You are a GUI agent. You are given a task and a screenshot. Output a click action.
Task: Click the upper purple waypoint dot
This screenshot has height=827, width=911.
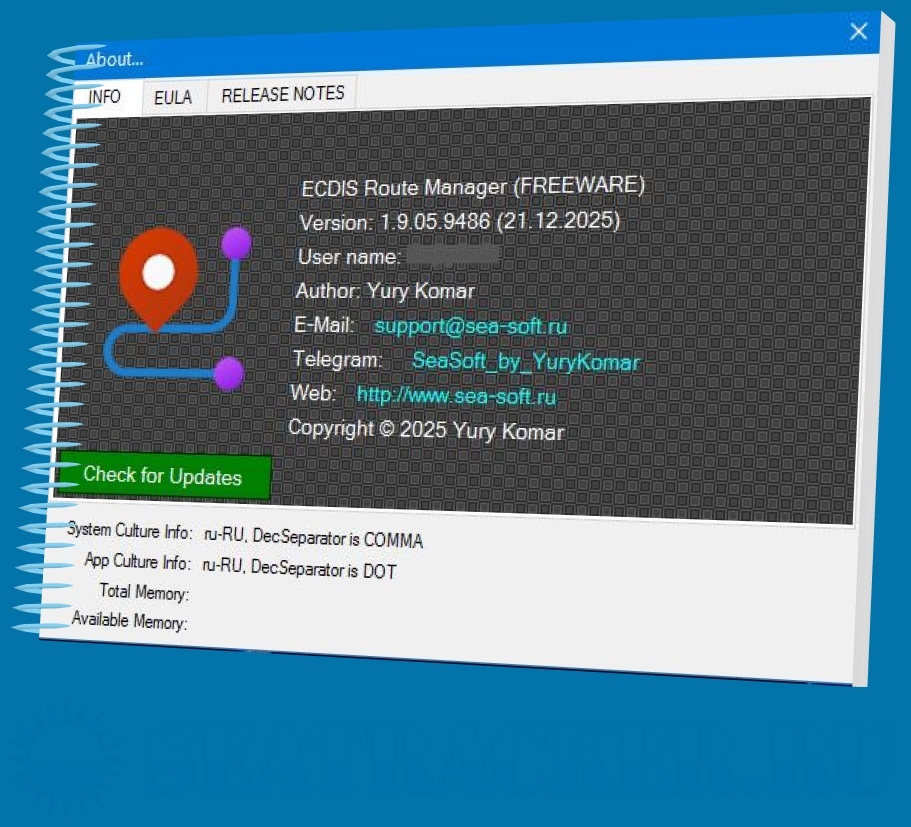point(236,243)
